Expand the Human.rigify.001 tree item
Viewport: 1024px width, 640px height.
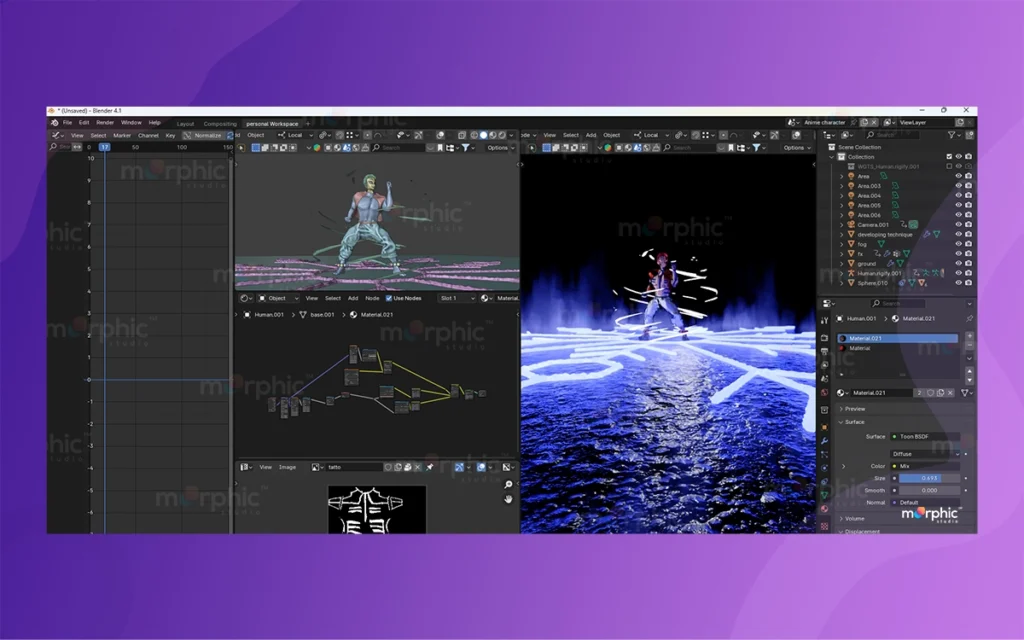pyautogui.click(x=842, y=273)
